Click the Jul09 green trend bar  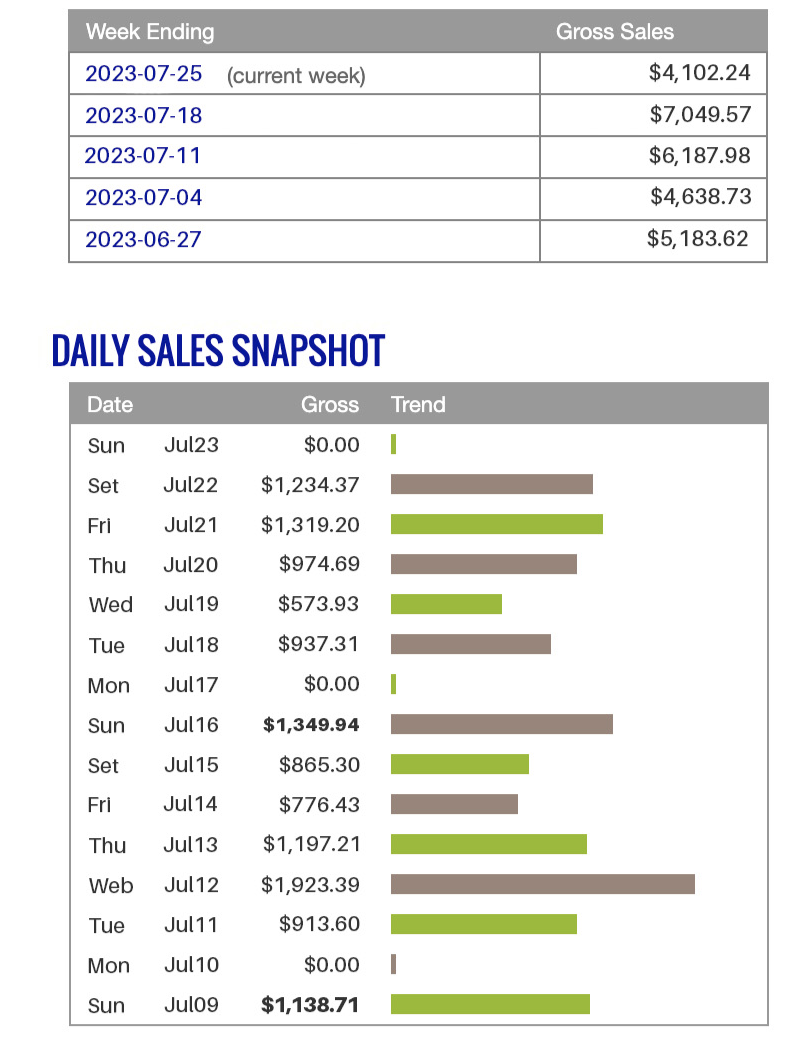pyautogui.click(x=490, y=1004)
